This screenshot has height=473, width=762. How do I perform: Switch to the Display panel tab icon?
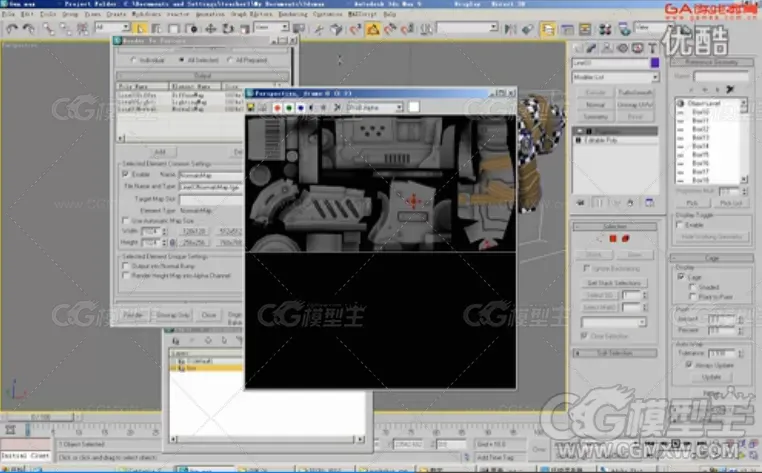(637, 48)
